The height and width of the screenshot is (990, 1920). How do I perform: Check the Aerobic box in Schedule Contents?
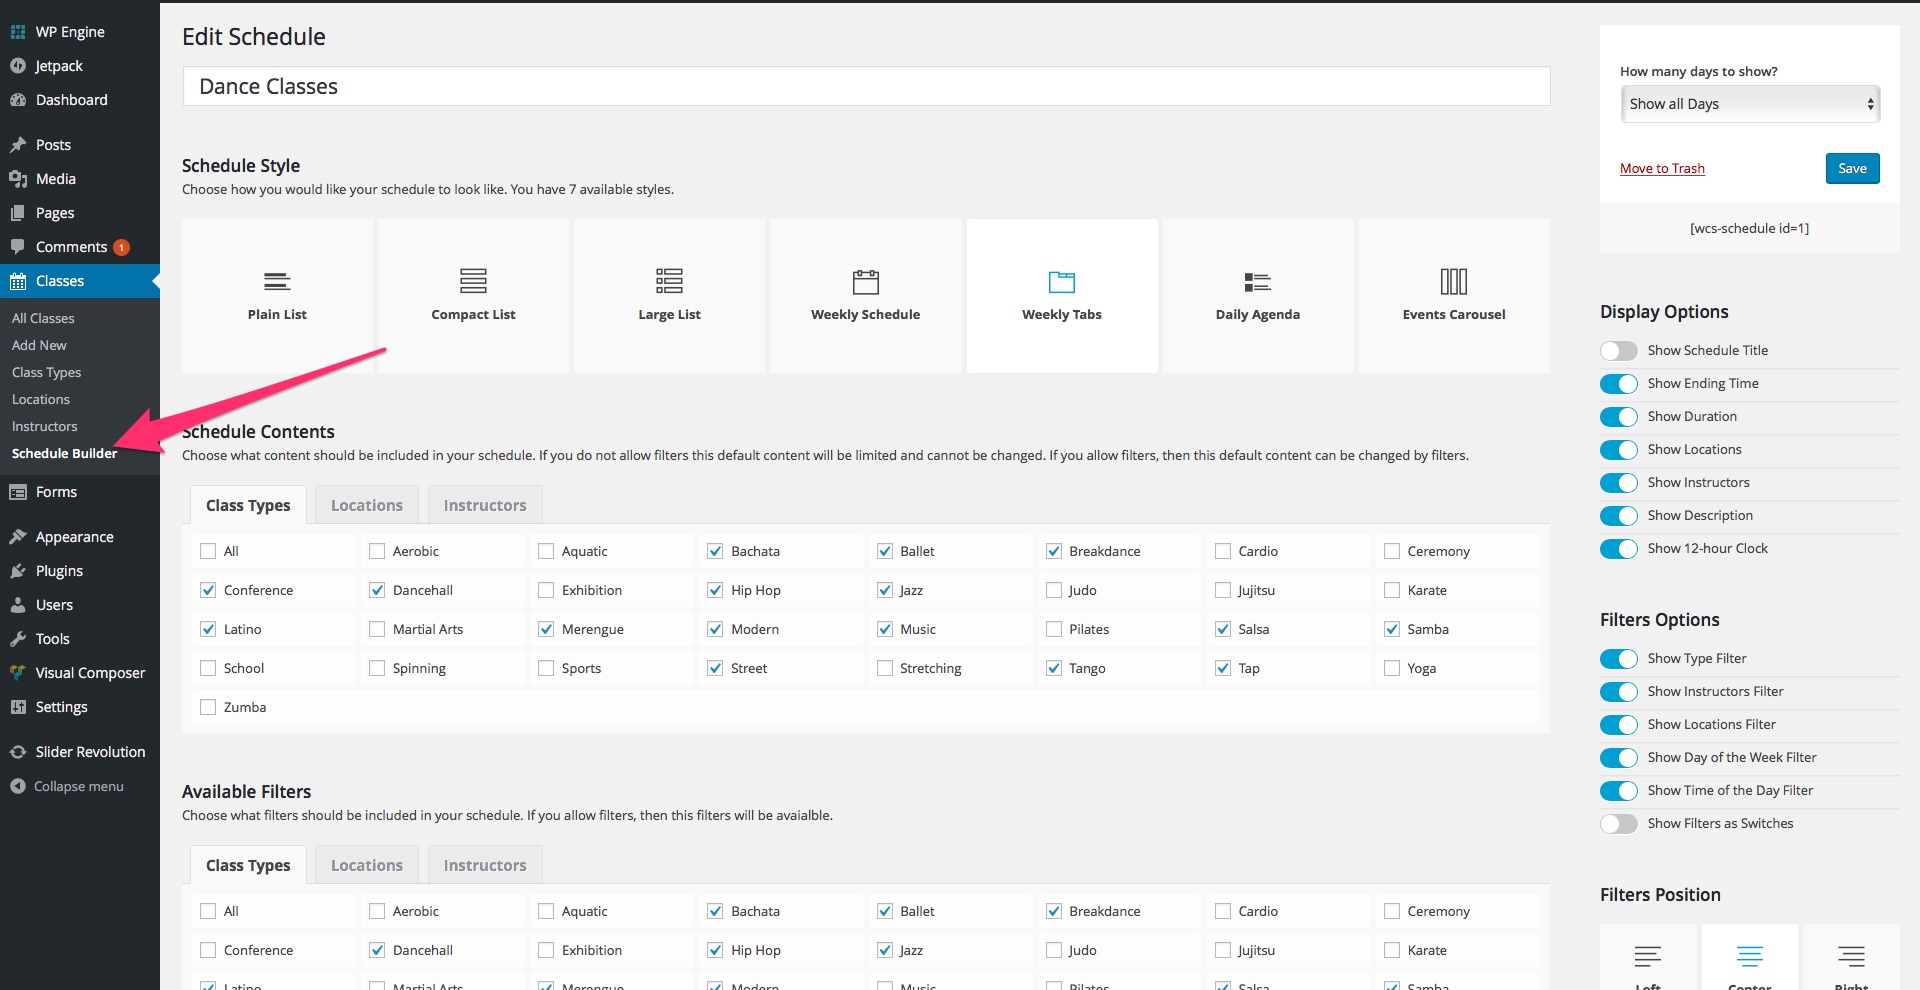(377, 551)
